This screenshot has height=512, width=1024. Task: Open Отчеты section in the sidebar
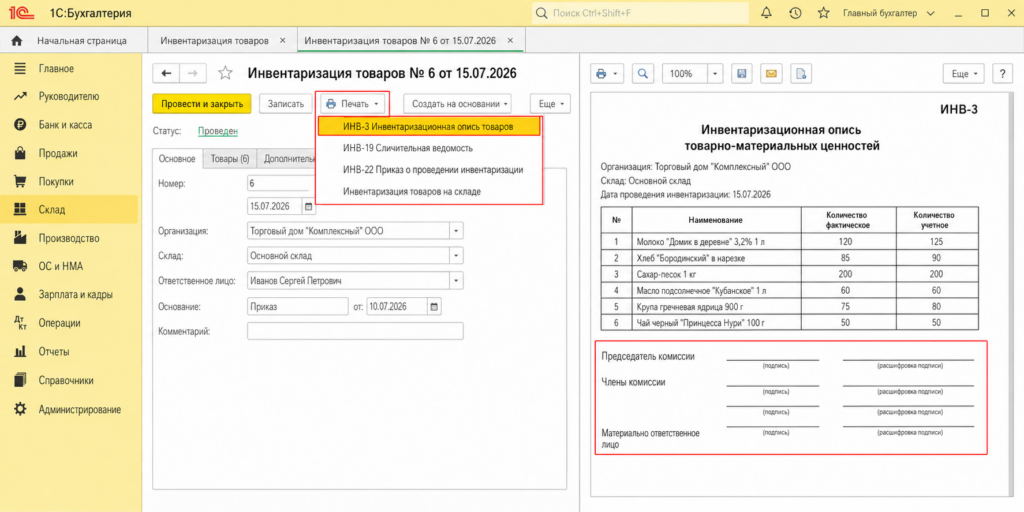point(54,352)
